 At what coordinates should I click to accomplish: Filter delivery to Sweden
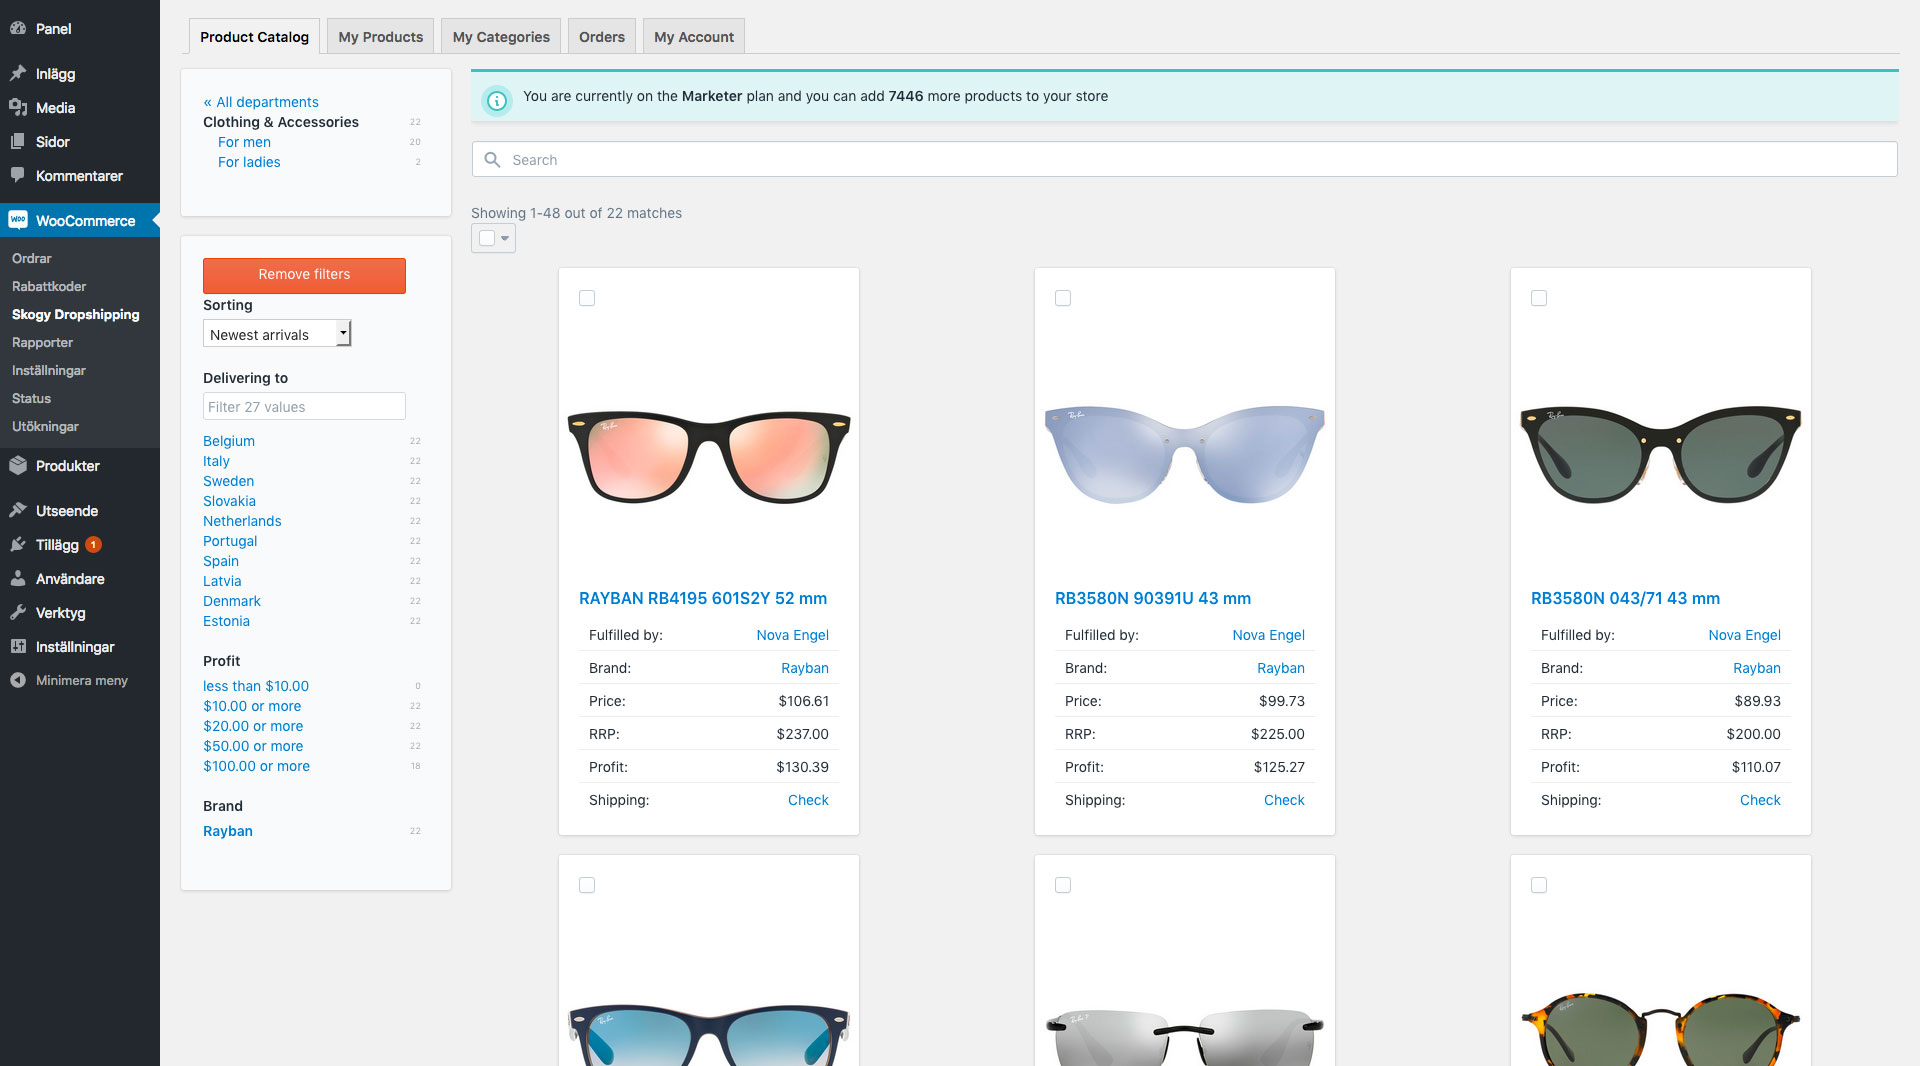tap(228, 481)
